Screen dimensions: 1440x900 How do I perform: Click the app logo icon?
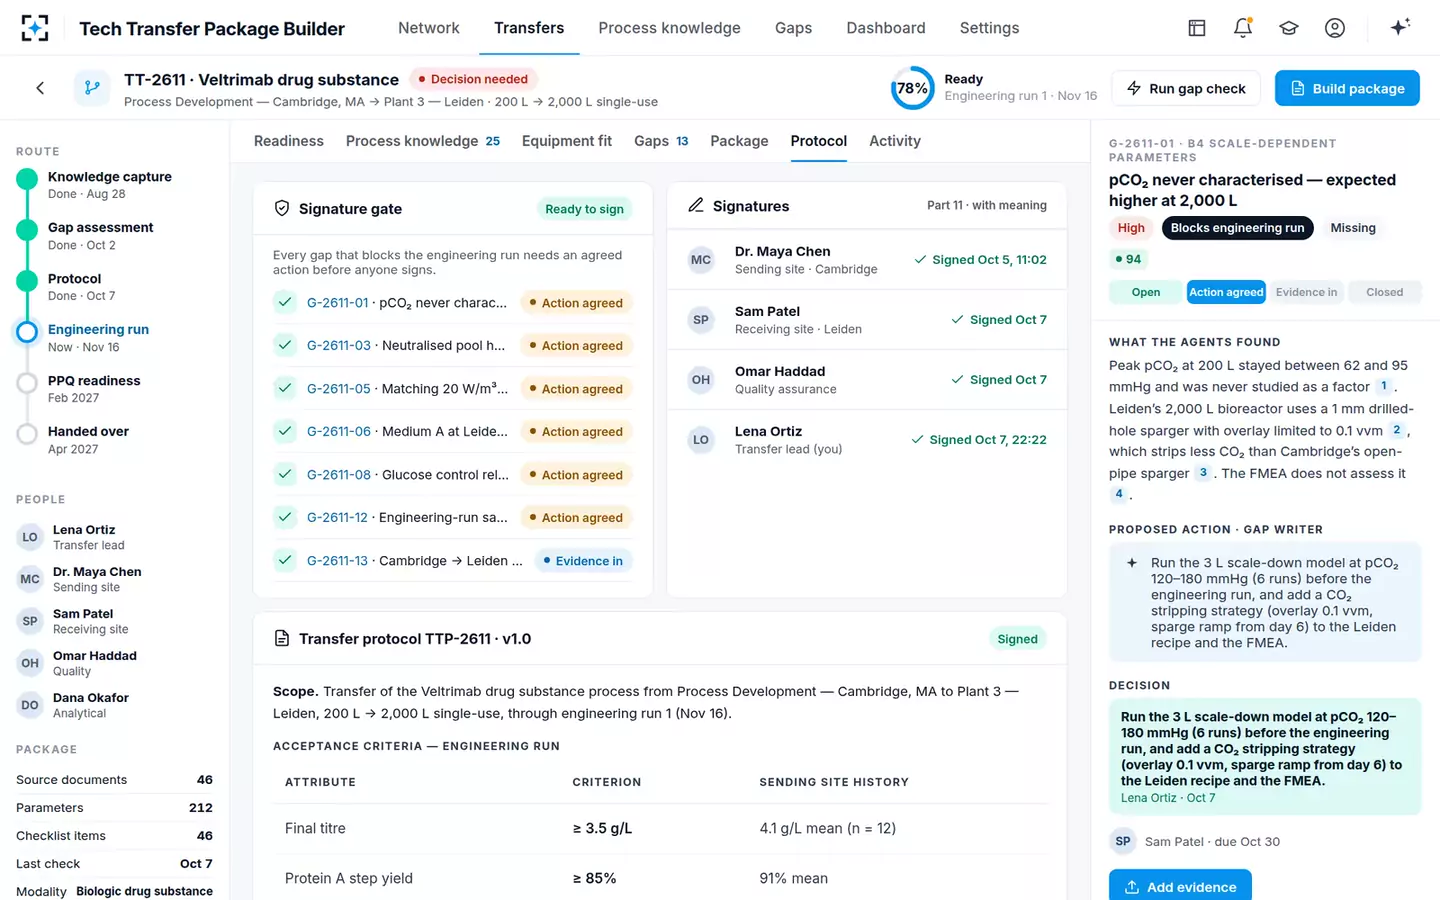point(35,28)
